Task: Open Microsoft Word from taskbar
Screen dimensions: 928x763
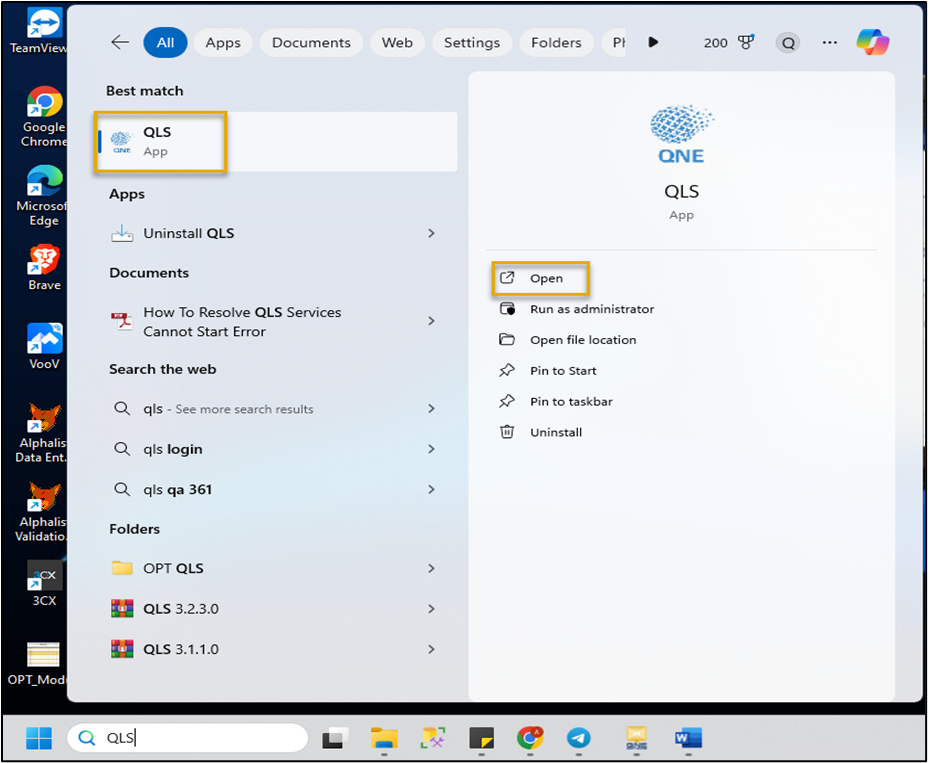Action: click(688, 738)
